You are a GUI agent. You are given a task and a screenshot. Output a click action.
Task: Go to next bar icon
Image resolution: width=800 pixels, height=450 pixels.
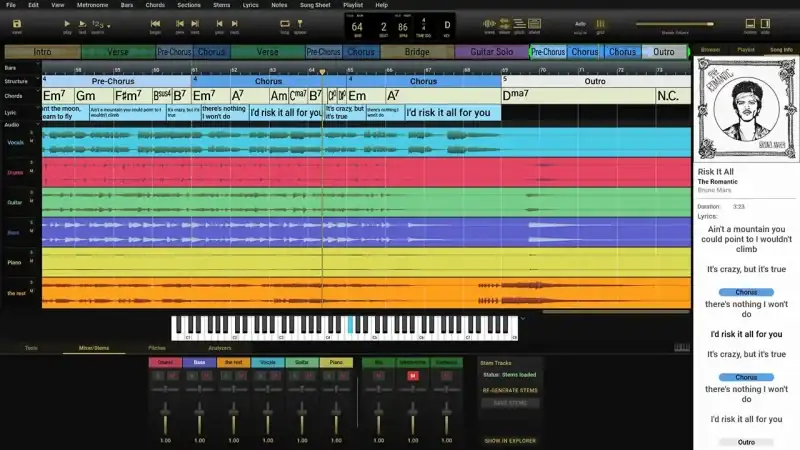point(235,23)
